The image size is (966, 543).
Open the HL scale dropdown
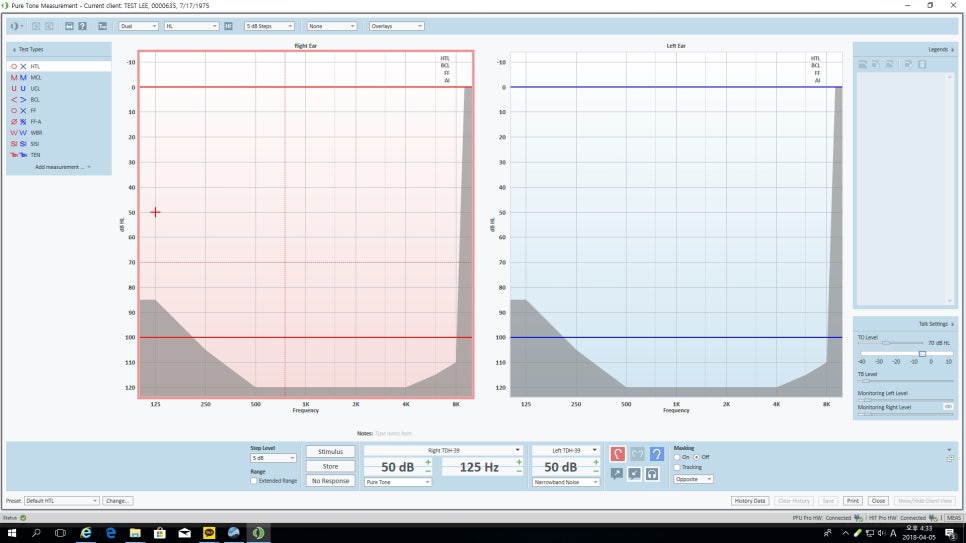[191, 26]
